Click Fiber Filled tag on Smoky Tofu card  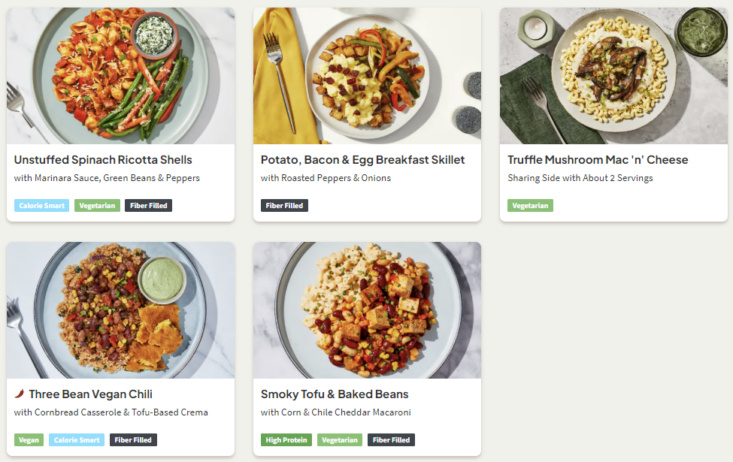click(x=391, y=440)
